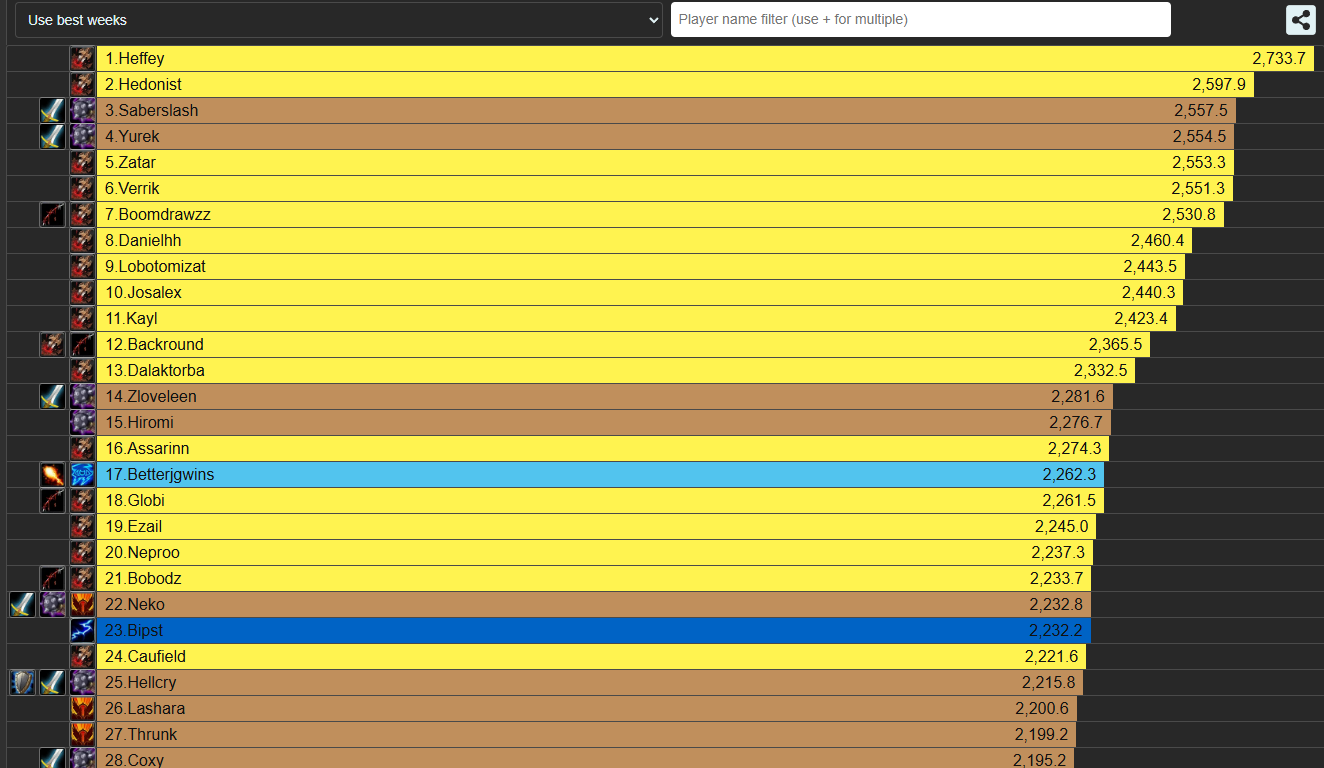The image size is (1324, 768).
Task: Click the score value 2,232.2
Action: [1056, 631]
